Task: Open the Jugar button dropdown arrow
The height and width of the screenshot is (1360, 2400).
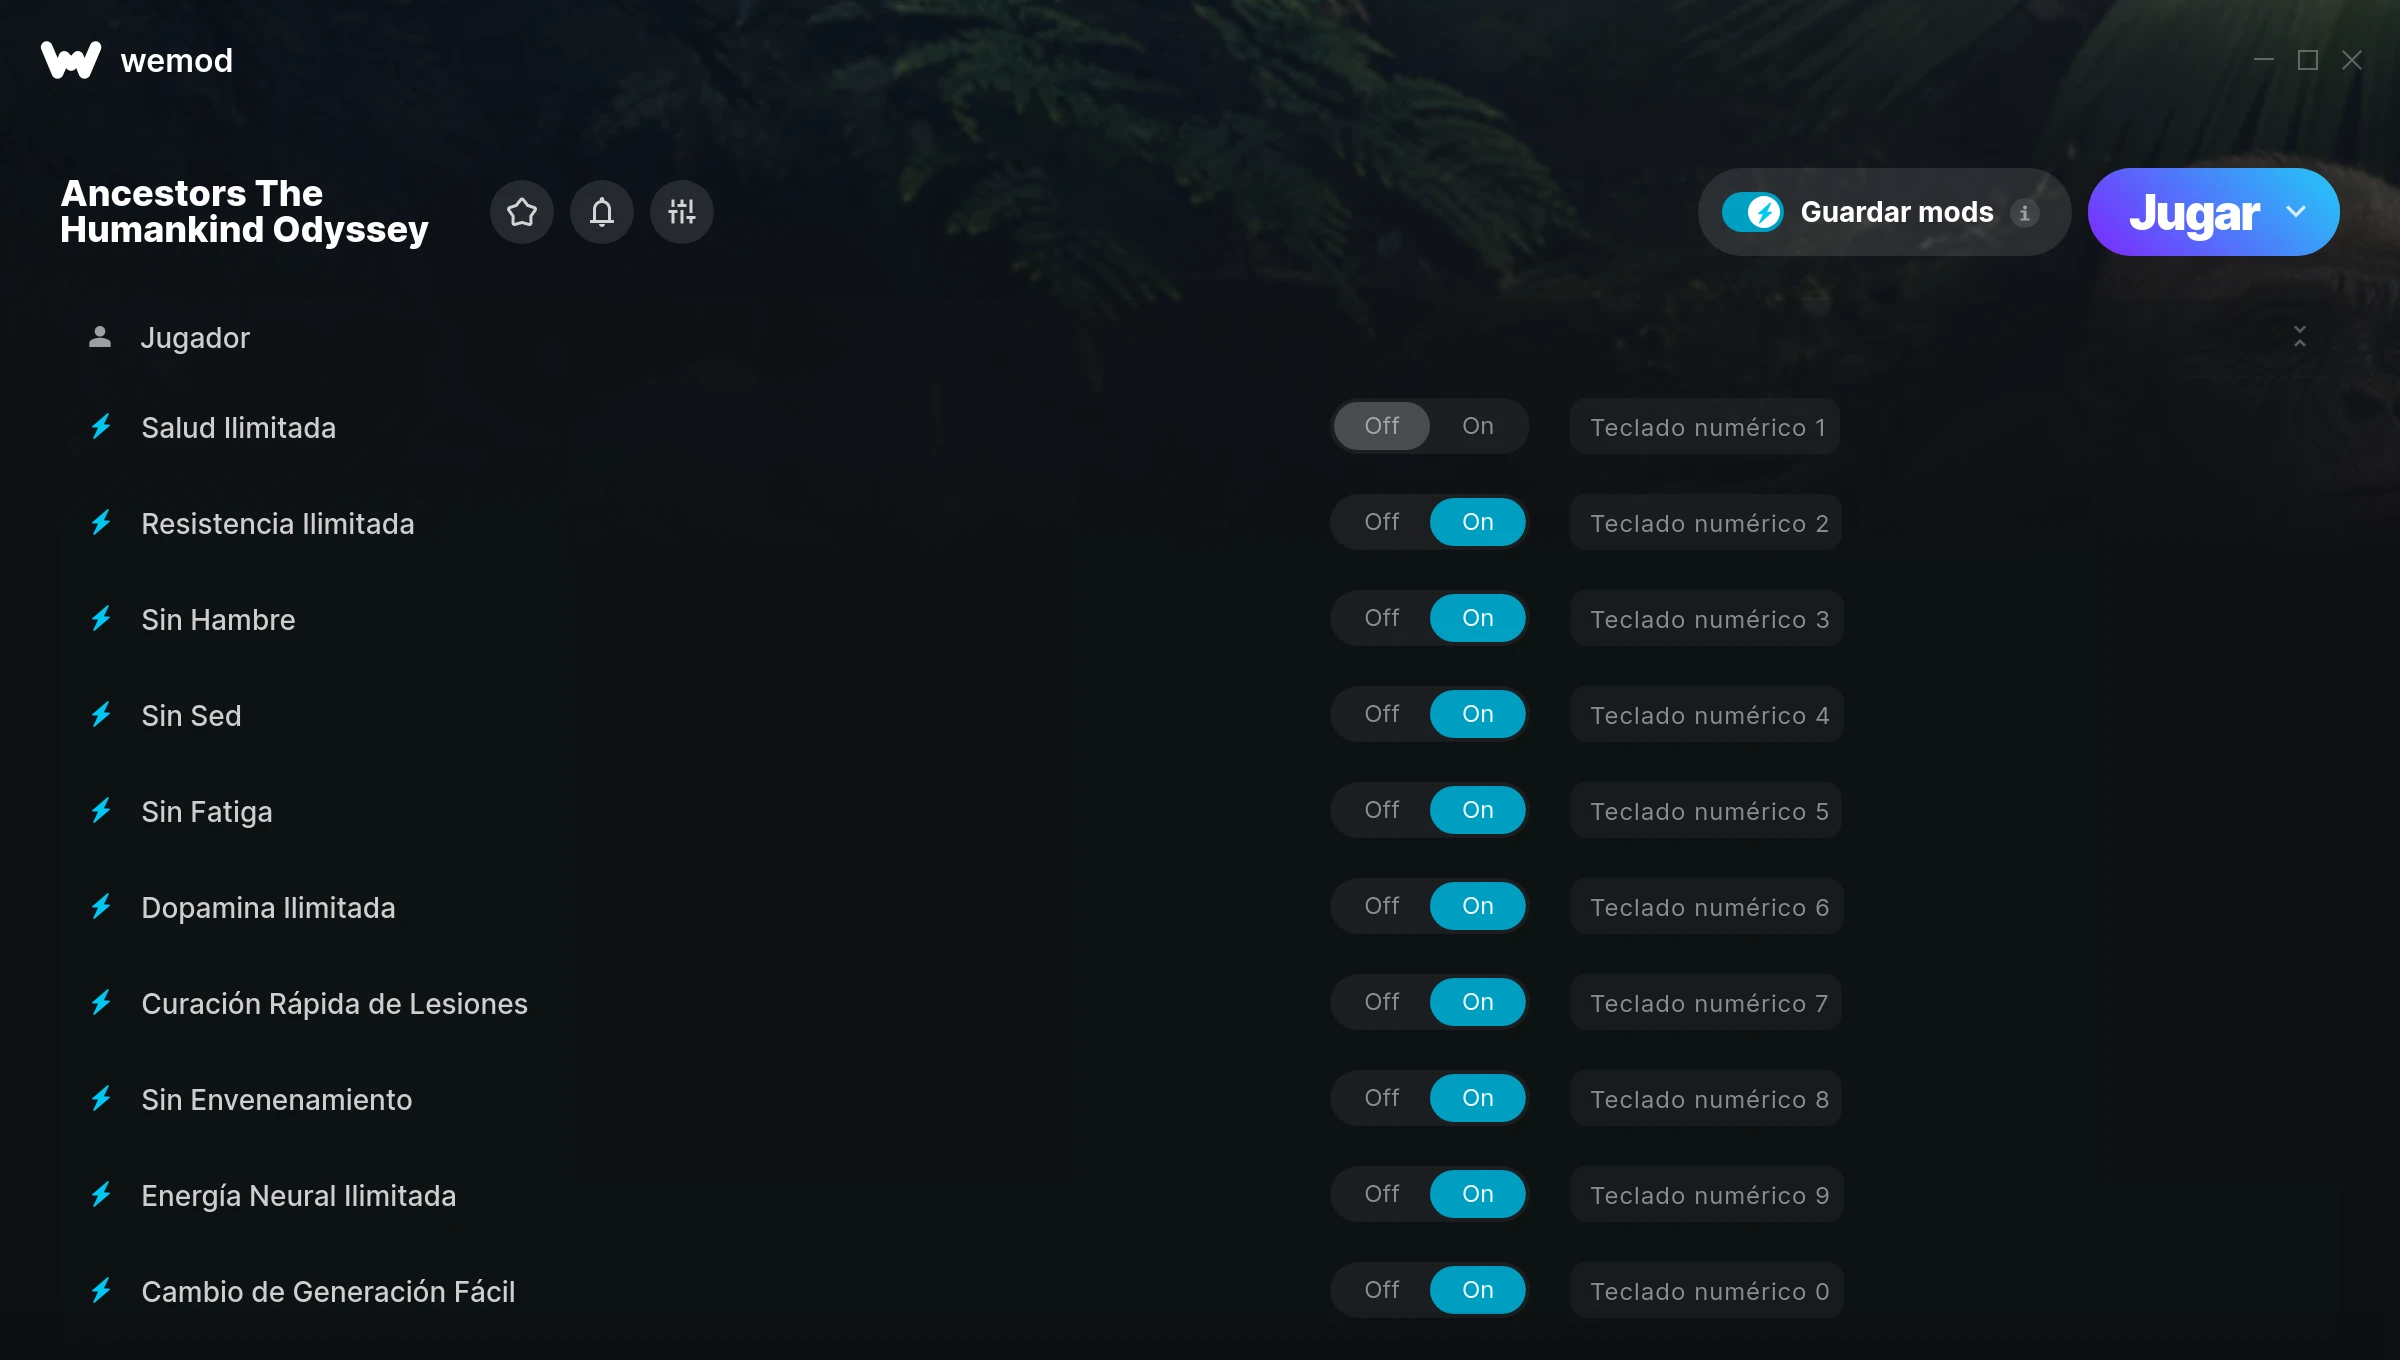Action: click(x=2296, y=212)
